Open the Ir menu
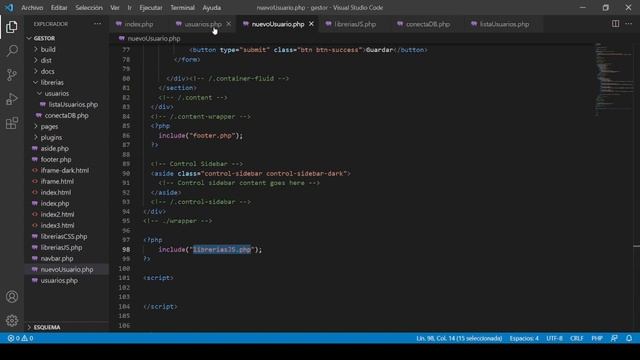 click(x=129, y=8)
